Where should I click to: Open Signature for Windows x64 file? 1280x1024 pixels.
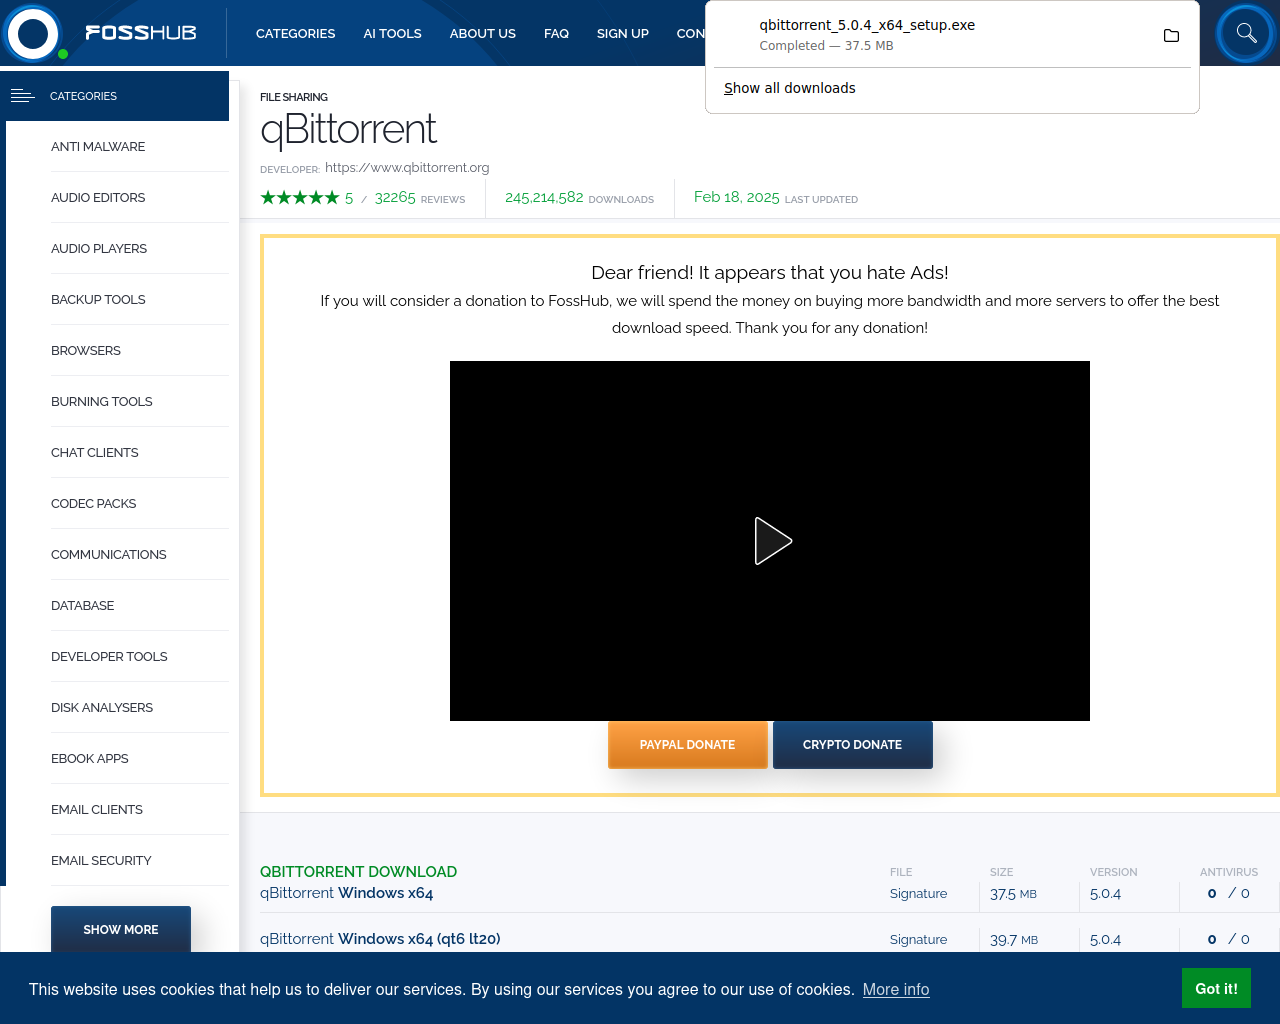[x=918, y=893]
